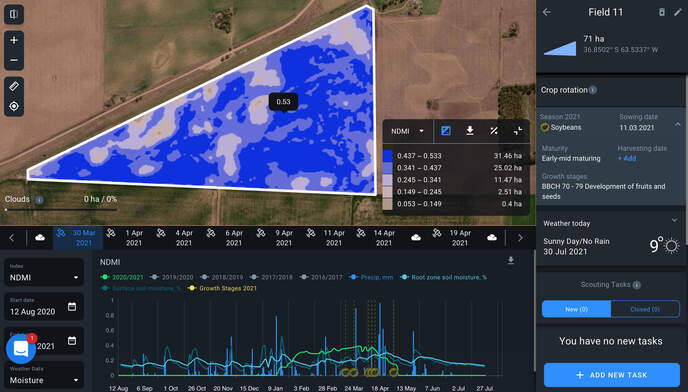The width and height of the screenshot is (688, 392).
Task: Add a harvesting date link
Action: [x=627, y=158]
